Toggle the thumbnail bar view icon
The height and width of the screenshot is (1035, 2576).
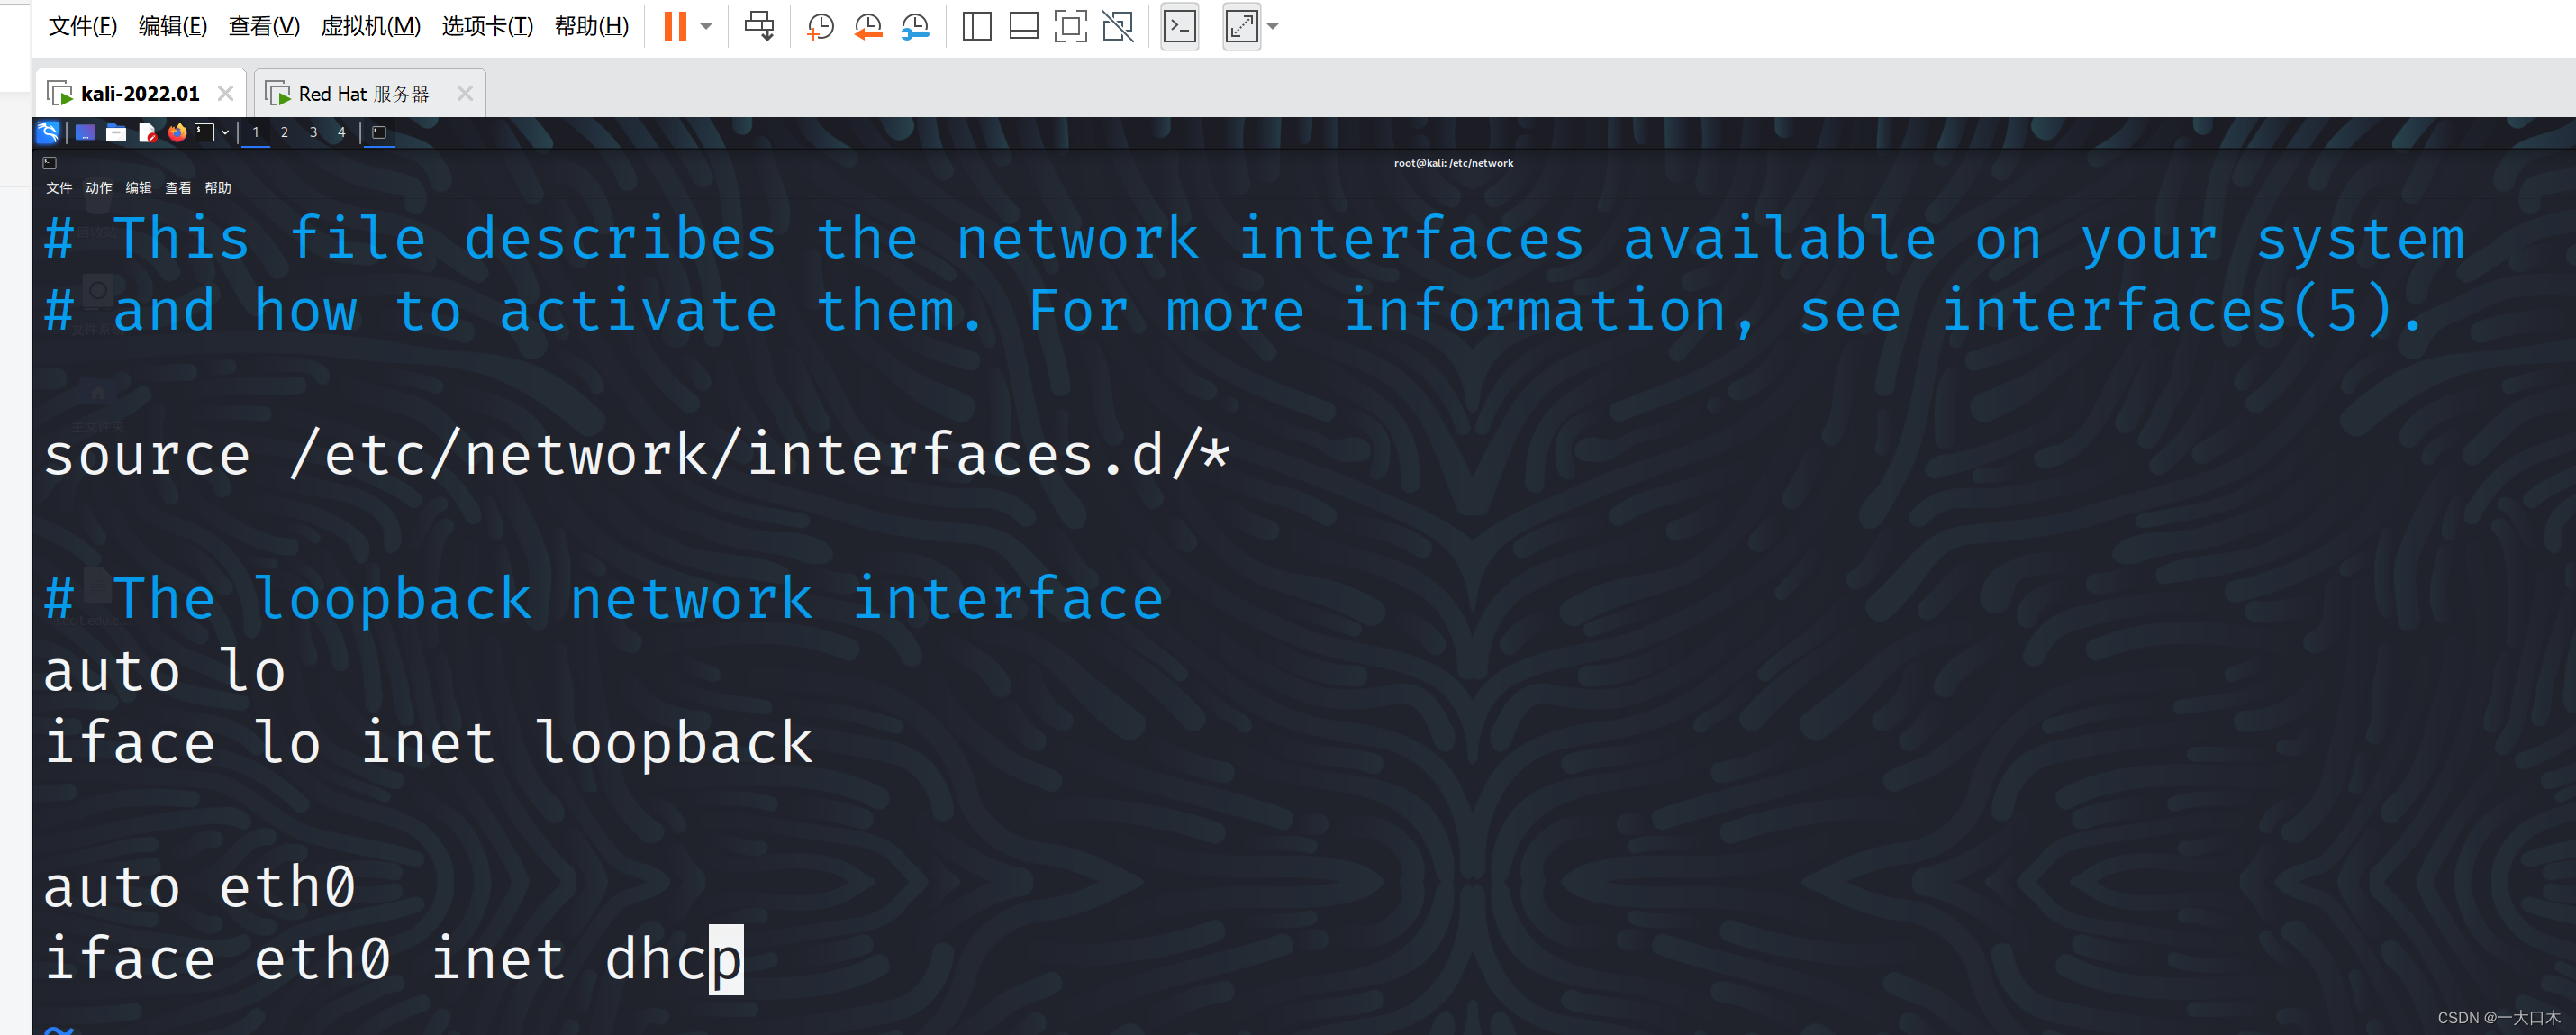point(1023,26)
